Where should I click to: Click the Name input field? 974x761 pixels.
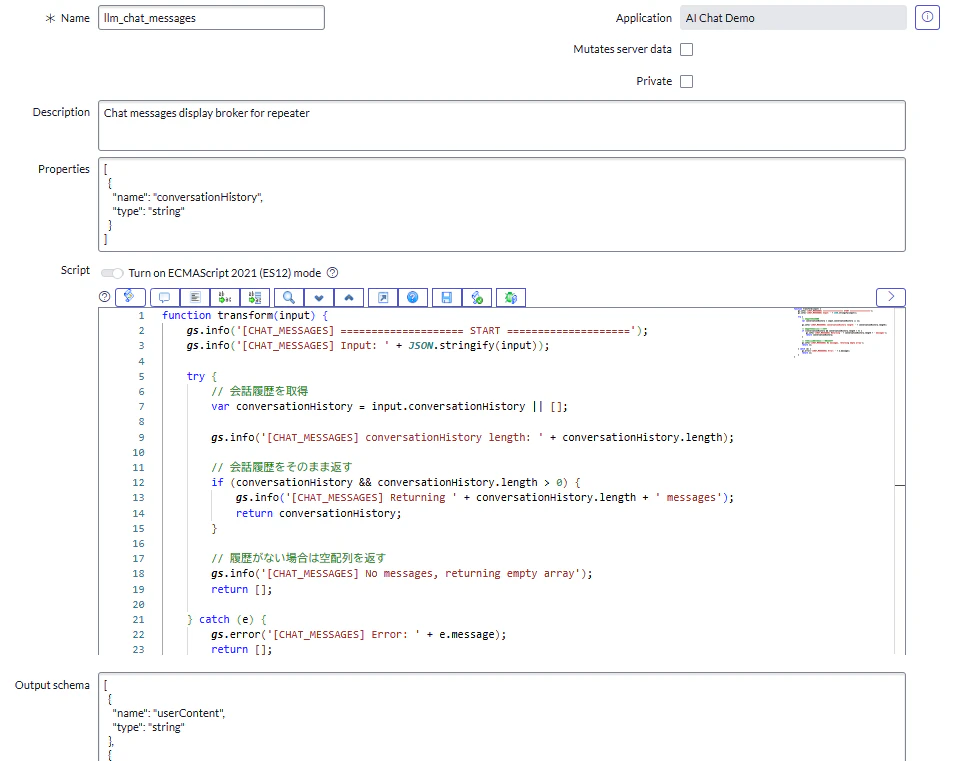pyautogui.click(x=211, y=18)
